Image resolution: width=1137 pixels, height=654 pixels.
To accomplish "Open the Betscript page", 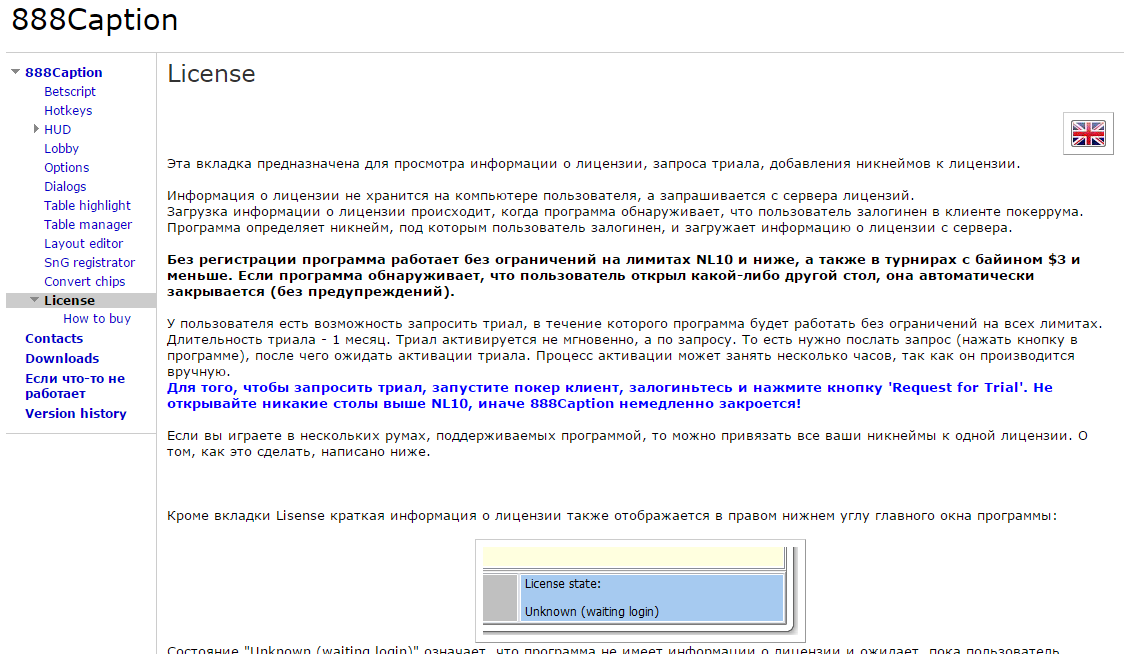I will pyautogui.click(x=70, y=91).
